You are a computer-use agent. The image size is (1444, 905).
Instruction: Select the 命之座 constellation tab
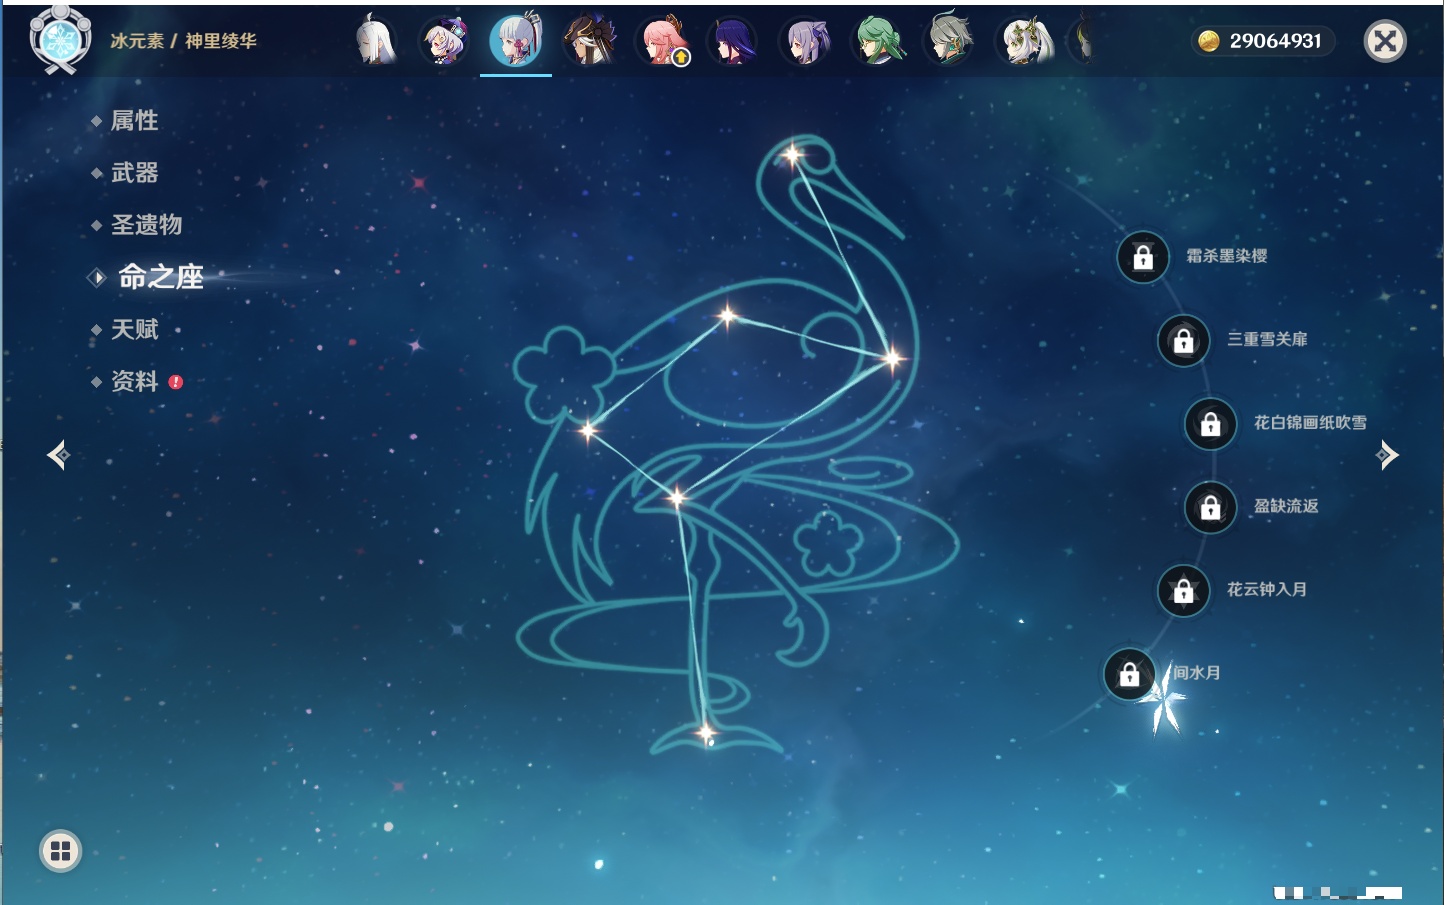tap(160, 277)
